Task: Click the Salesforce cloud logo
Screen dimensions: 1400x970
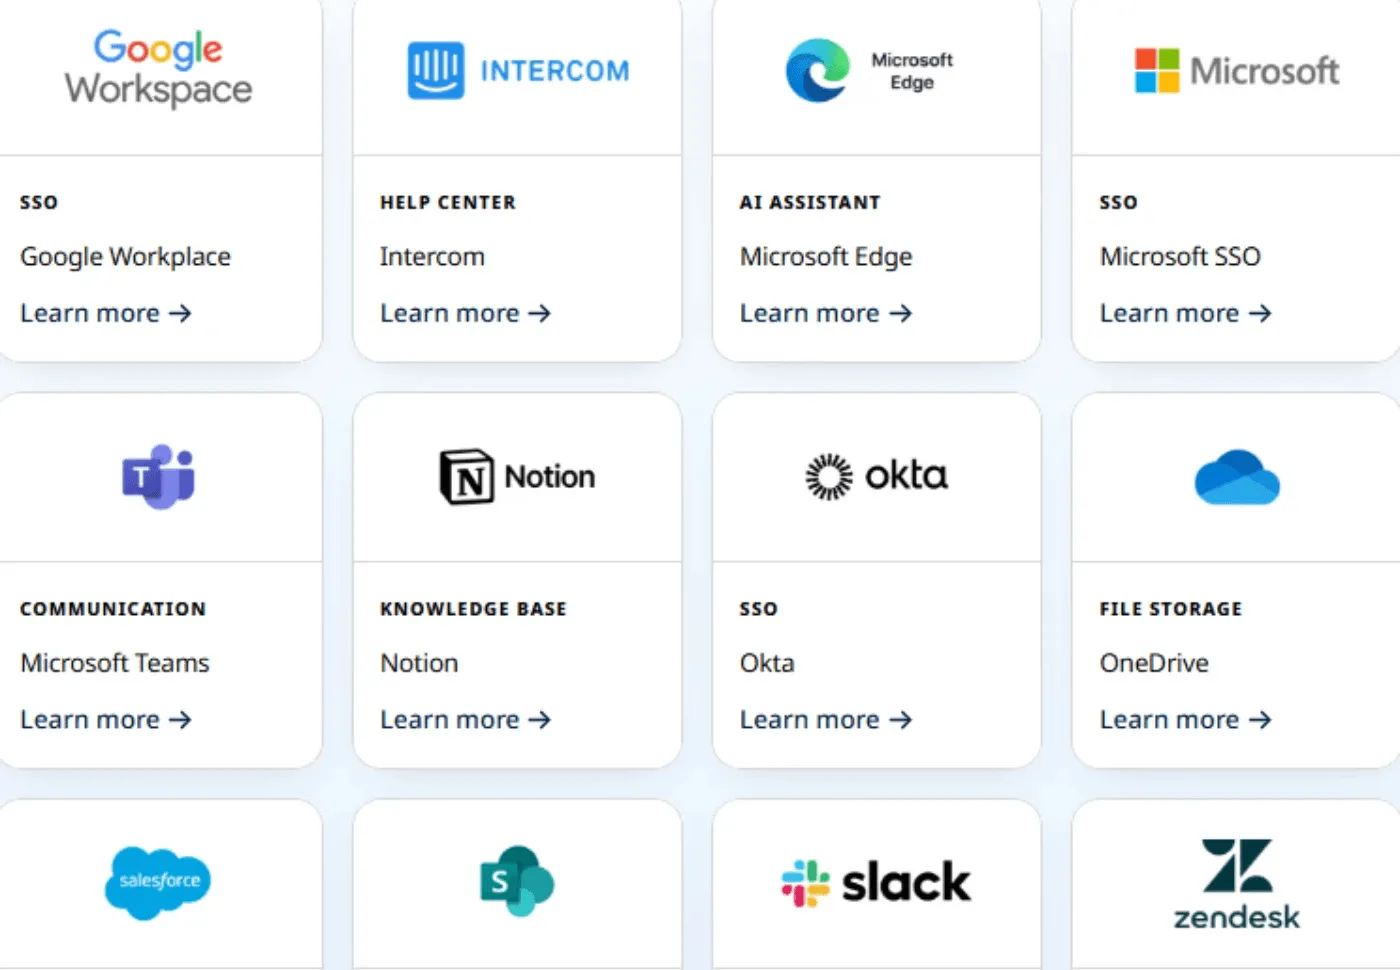Action: pos(158,882)
